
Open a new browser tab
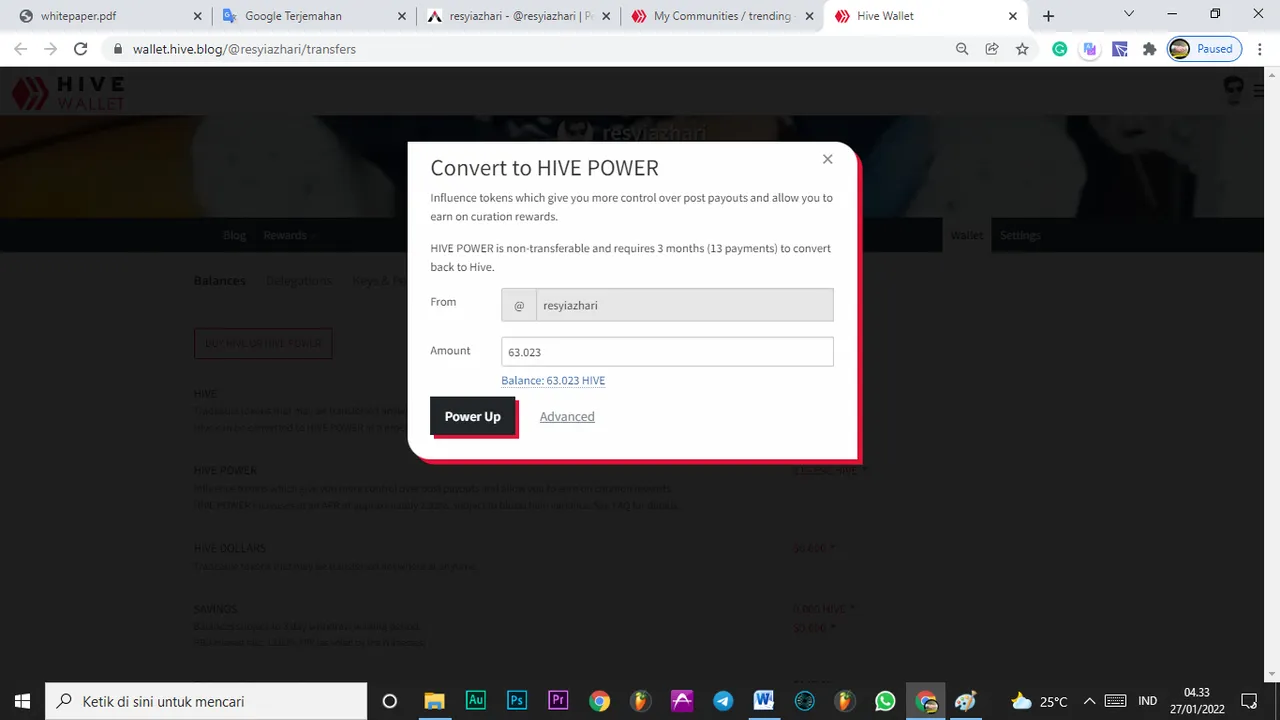1048,16
